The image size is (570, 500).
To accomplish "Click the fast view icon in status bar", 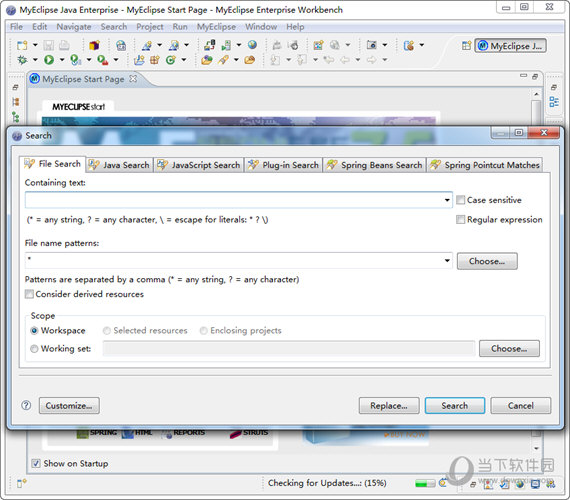I will tap(22, 483).
